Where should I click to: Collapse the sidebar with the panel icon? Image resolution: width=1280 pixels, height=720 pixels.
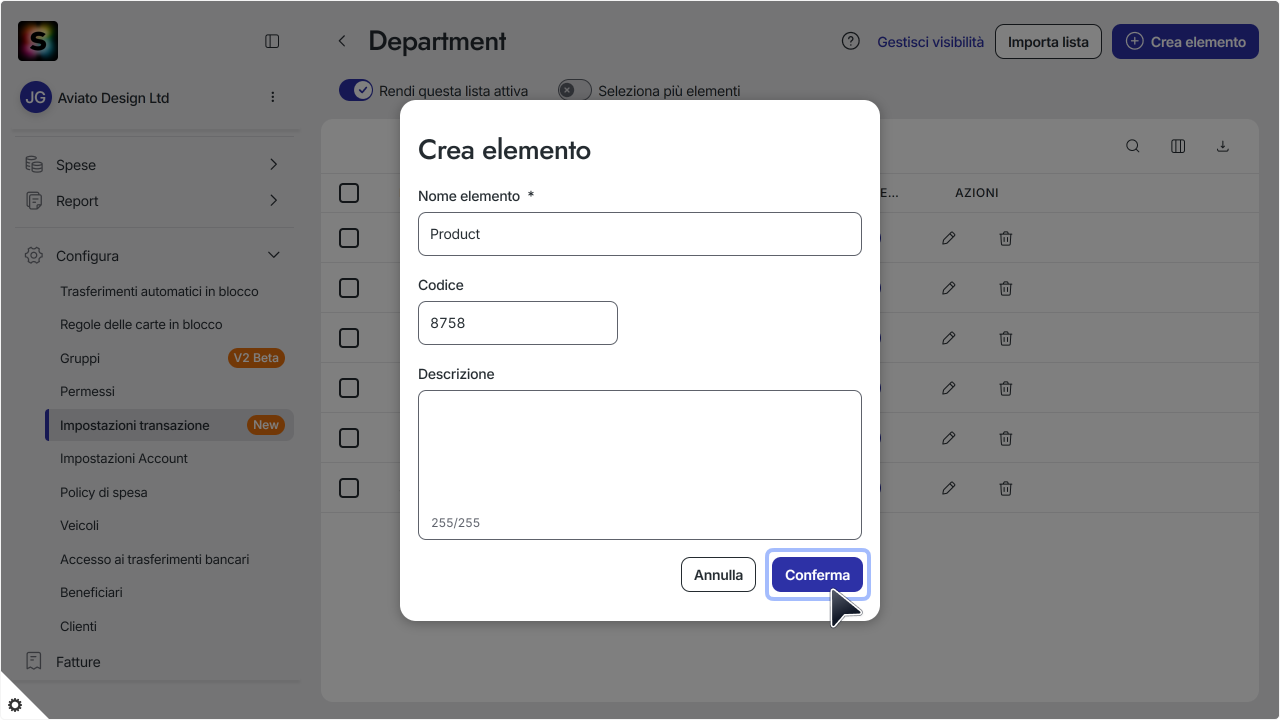[272, 41]
